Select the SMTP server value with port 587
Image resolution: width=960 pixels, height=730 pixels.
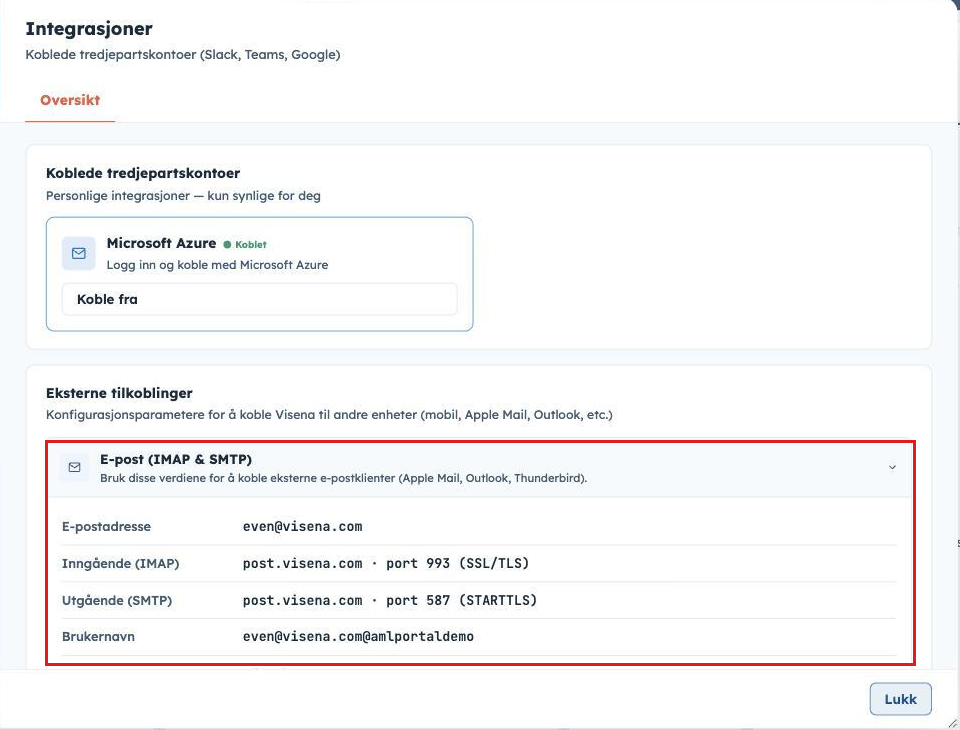[389, 600]
